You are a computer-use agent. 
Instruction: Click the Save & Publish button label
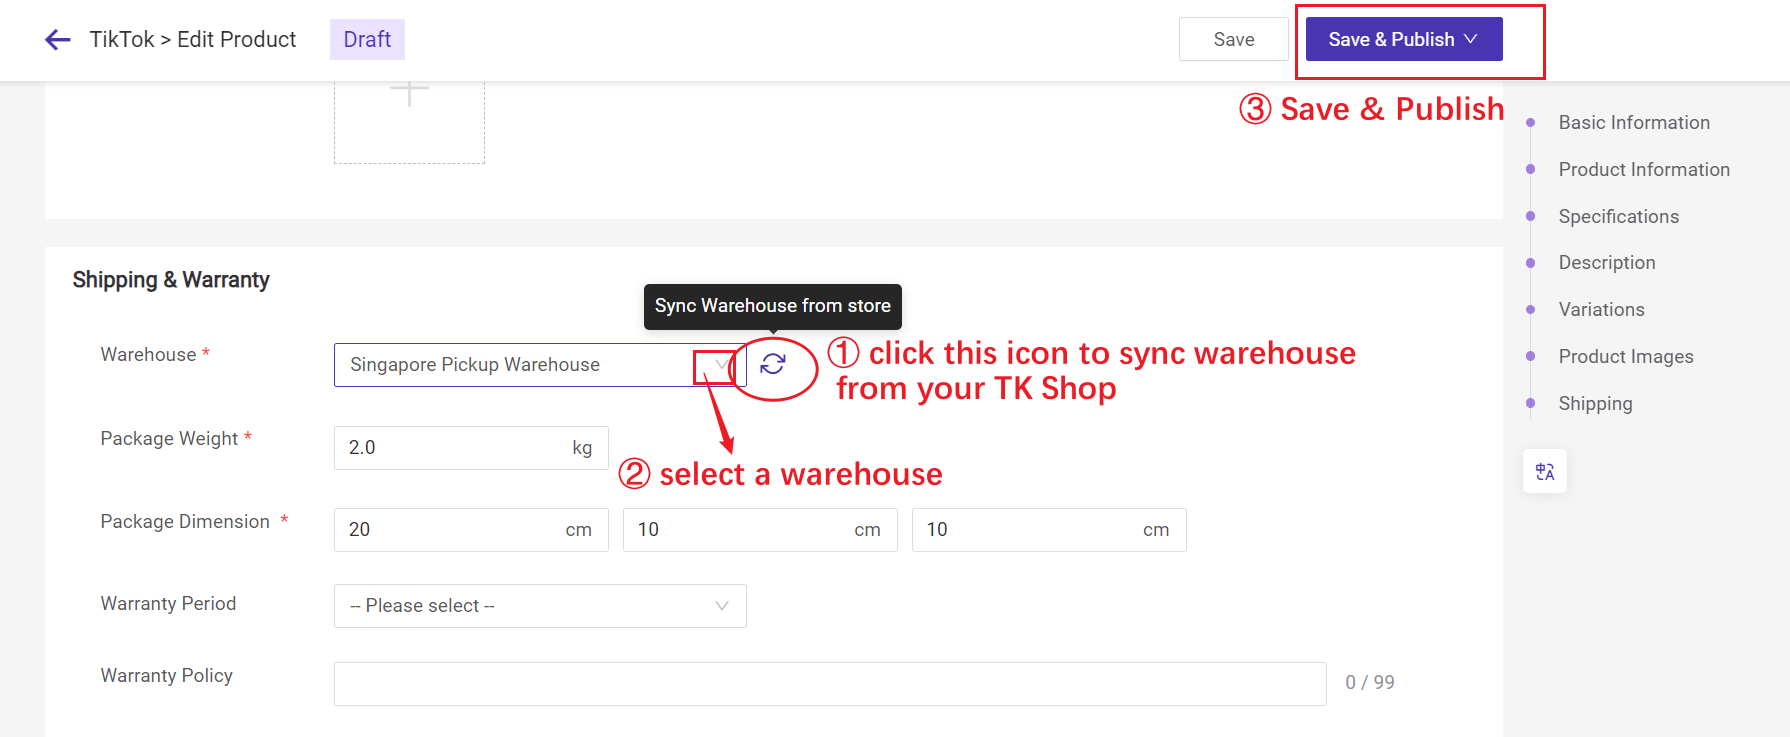tap(1391, 39)
